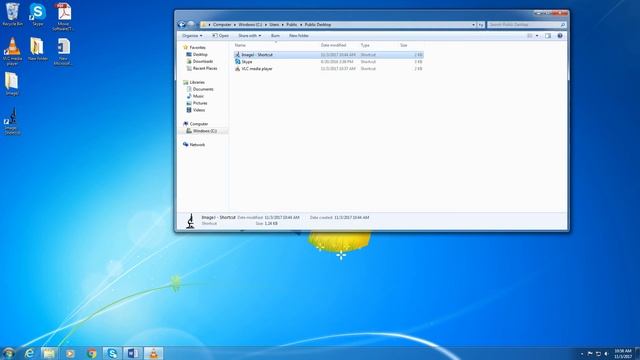Open Windows Media Player from the taskbar
The width and height of the screenshot is (640, 360).
coord(70,353)
